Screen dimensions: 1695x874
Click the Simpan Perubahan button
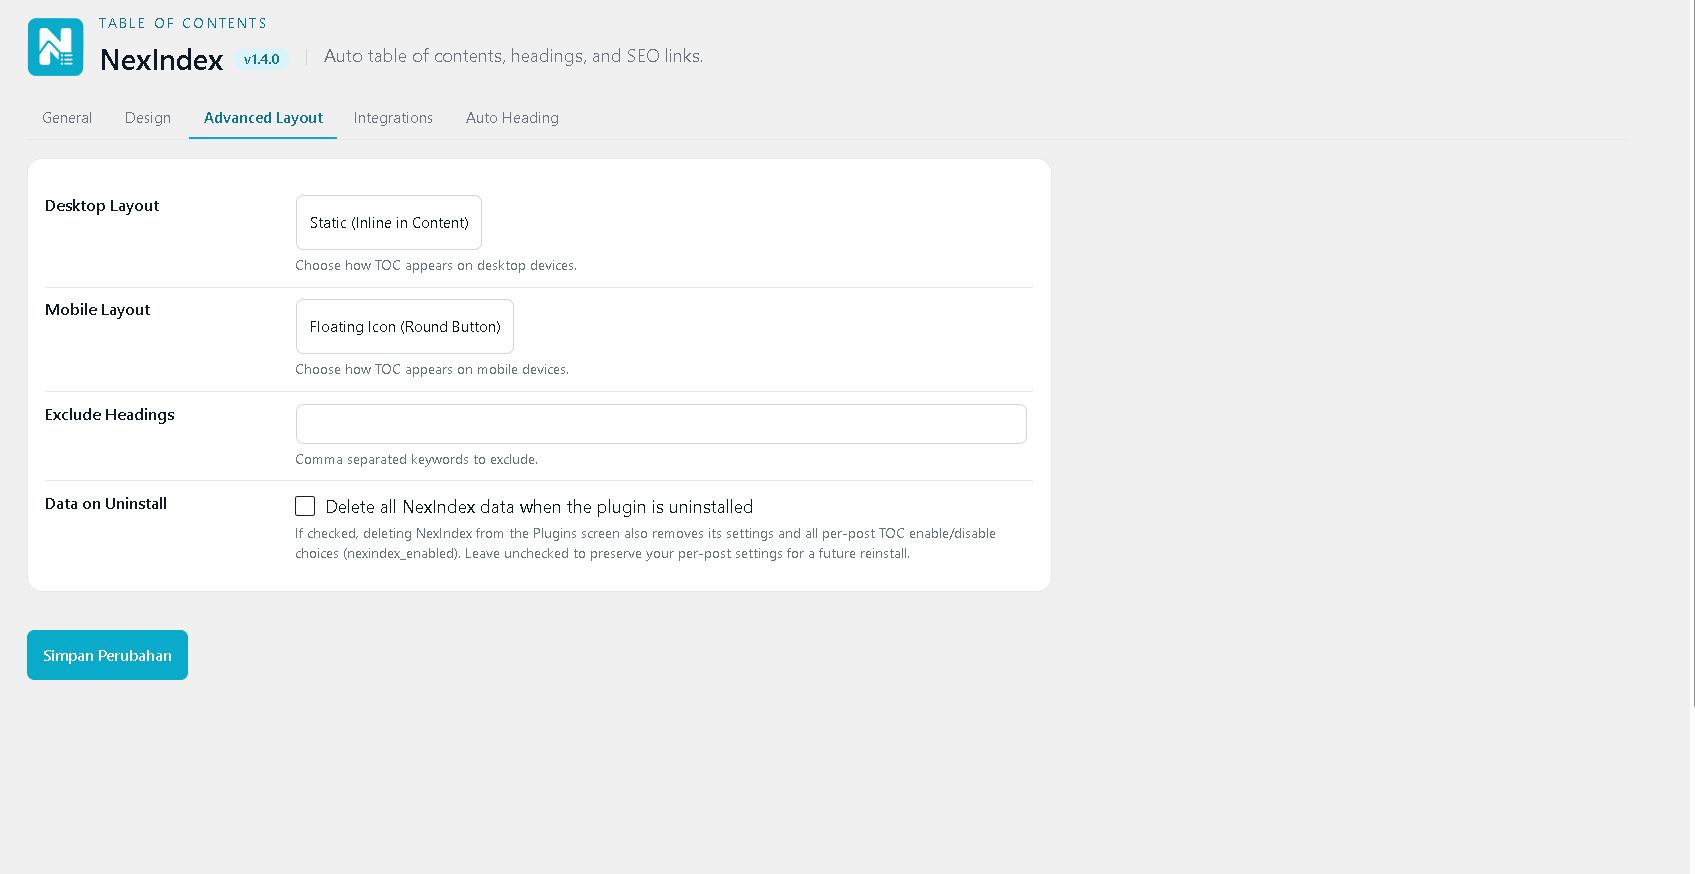coord(107,655)
